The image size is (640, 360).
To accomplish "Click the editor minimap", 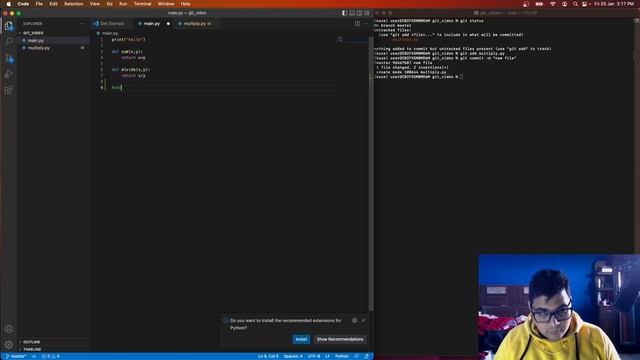I will pos(352,40).
